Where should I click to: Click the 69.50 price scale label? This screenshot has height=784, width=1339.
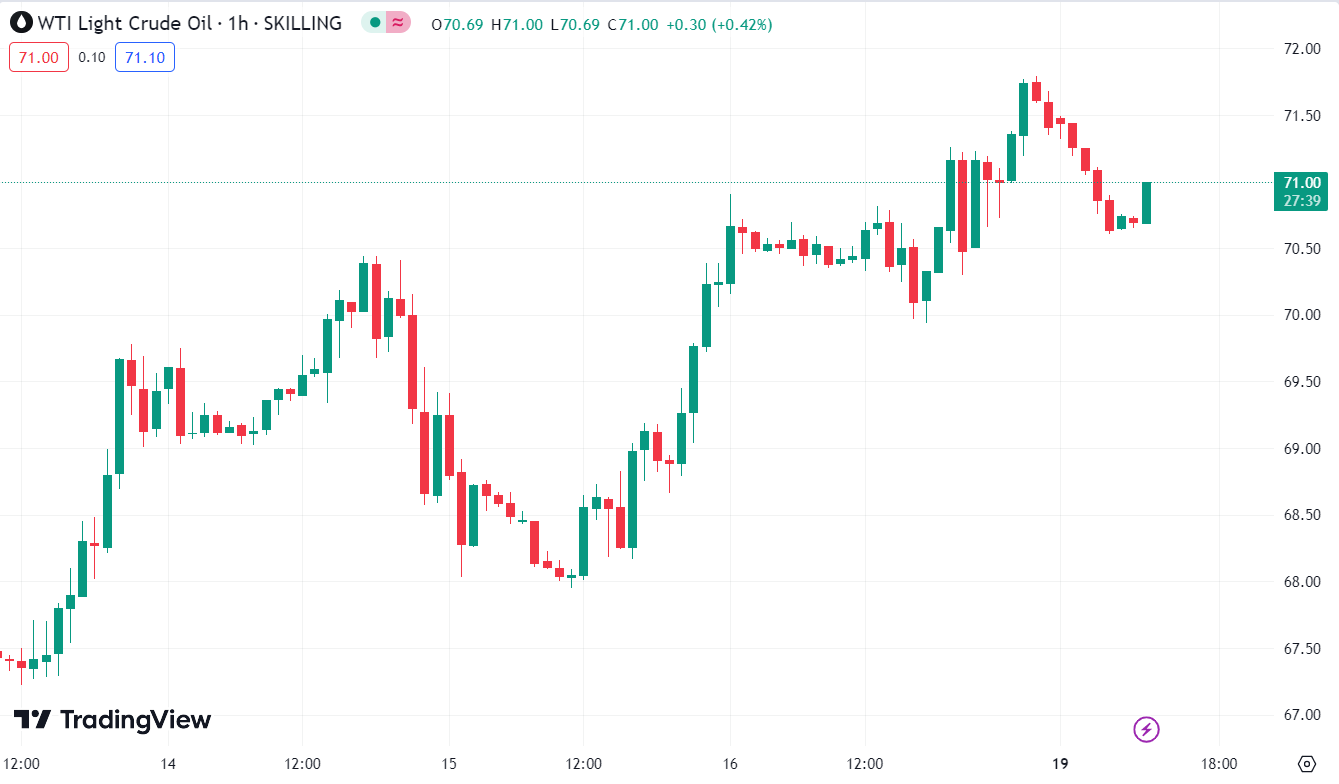coord(1302,382)
